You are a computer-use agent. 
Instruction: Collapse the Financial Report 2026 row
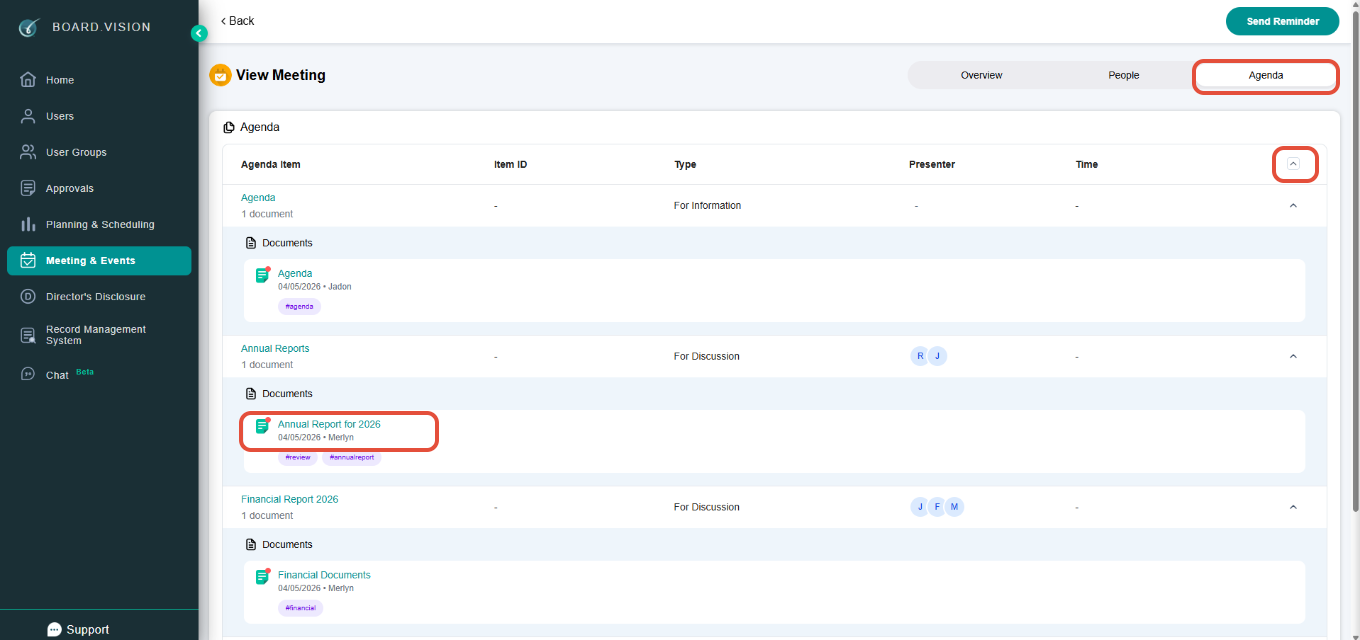[x=1293, y=507]
